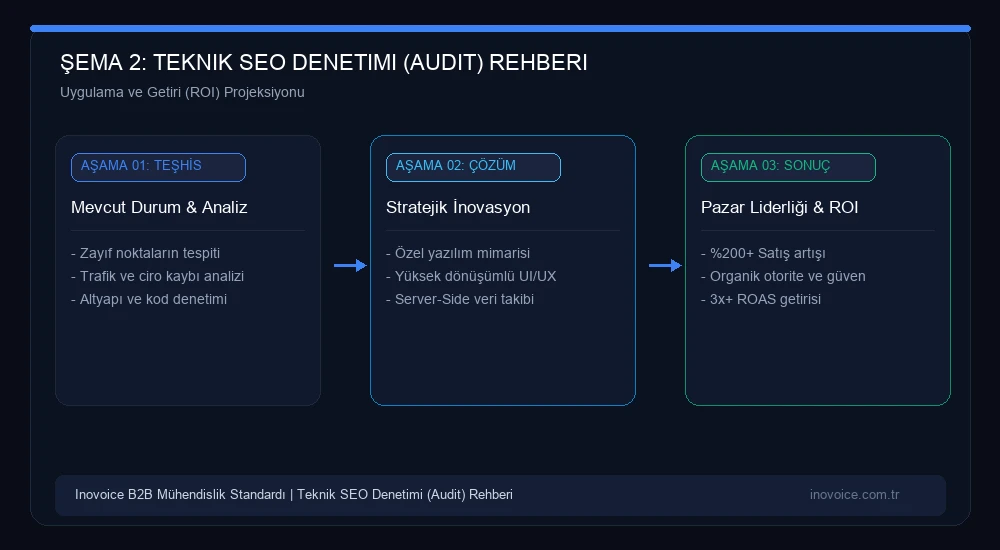
Task: Click the subtitle 'Uygulama ve Getiri (ROI) Projeksiyonu'
Action: [182, 93]
